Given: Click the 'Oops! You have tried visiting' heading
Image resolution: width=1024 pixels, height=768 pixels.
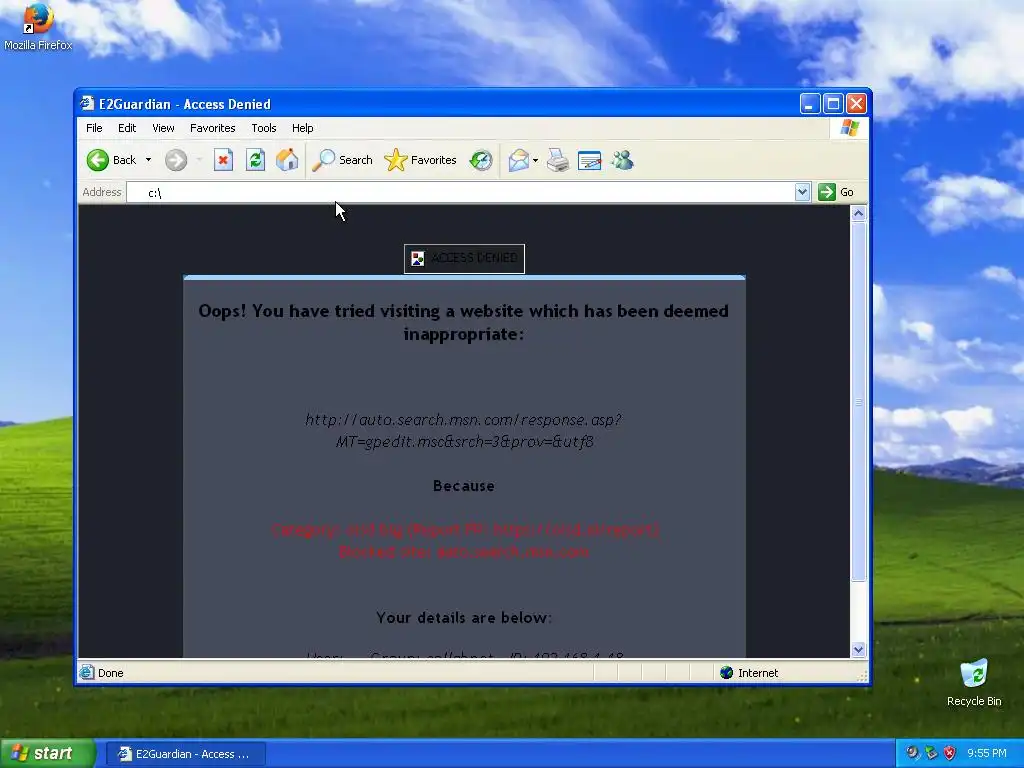Looking at the screenshot, I should pos(464,322).
